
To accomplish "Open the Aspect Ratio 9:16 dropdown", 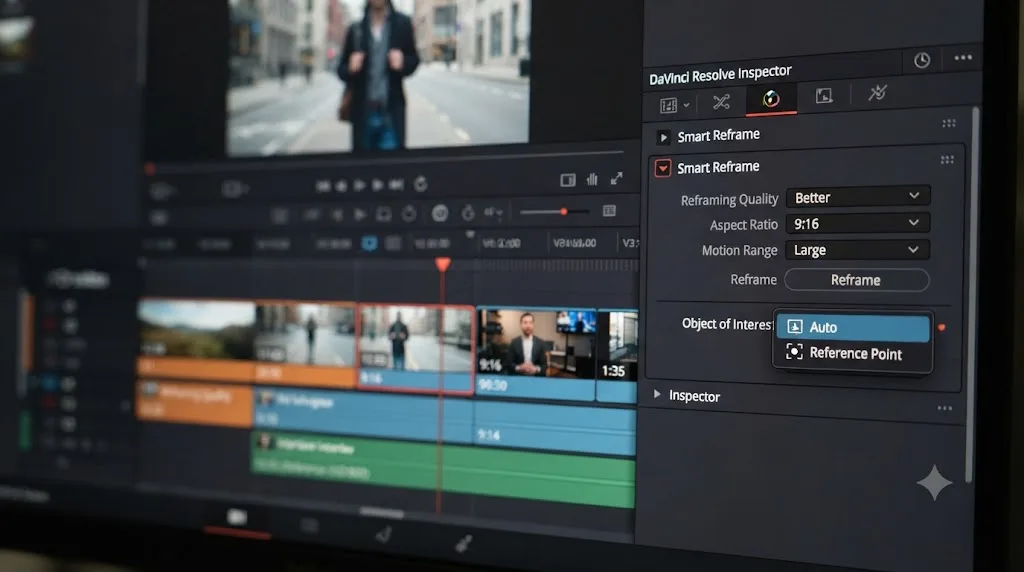I will point(857,223).
